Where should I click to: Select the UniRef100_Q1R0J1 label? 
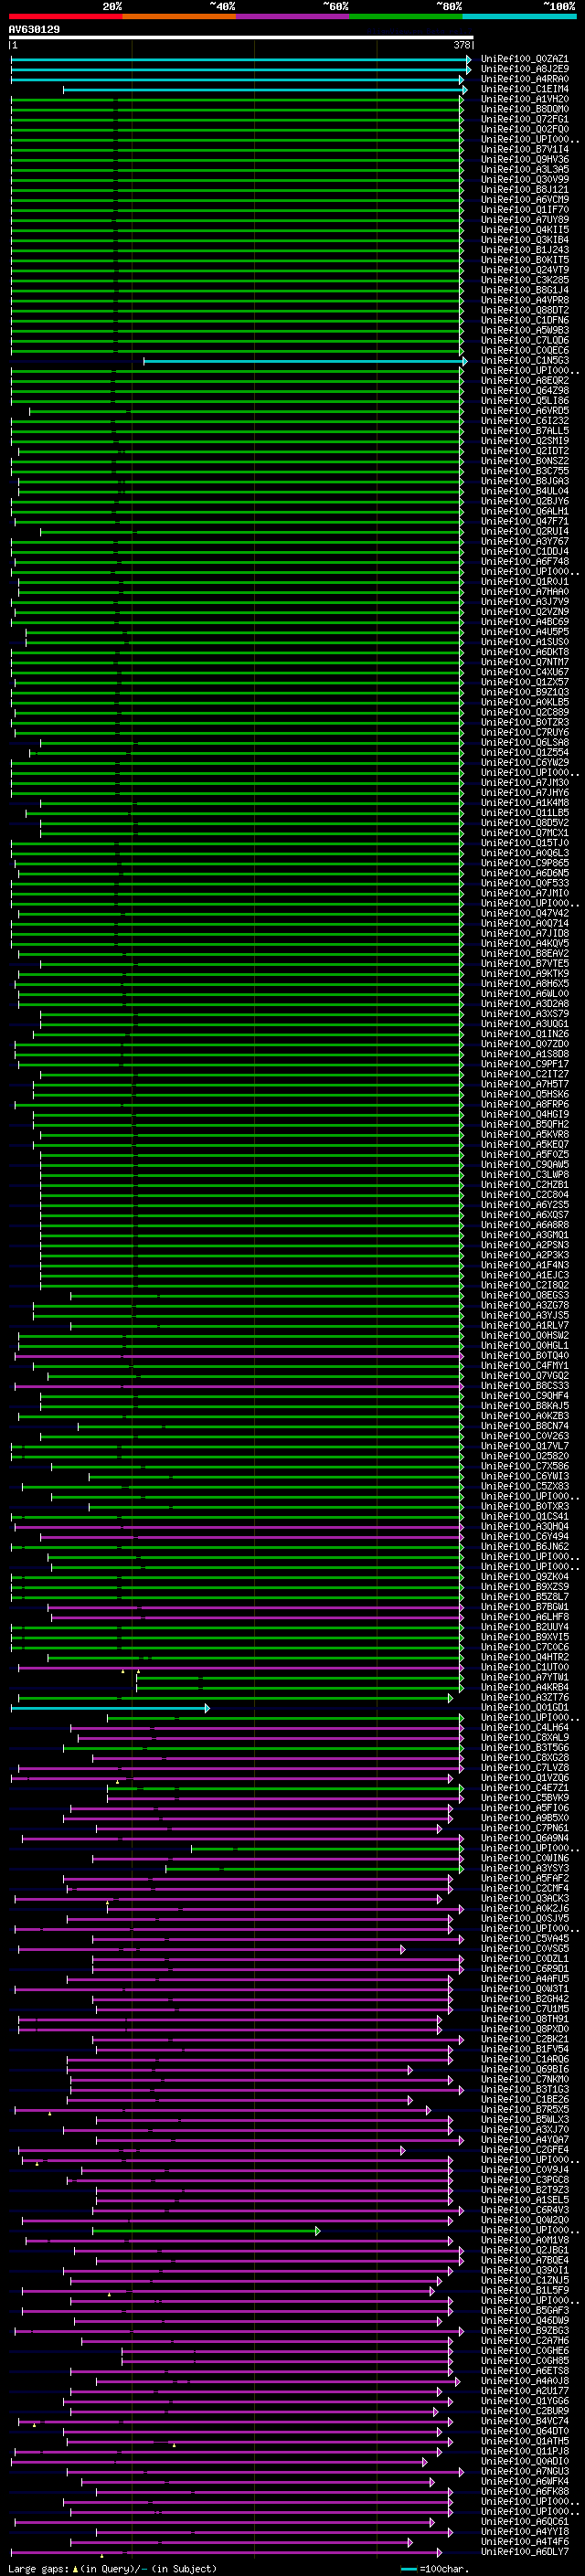(525, 581)
